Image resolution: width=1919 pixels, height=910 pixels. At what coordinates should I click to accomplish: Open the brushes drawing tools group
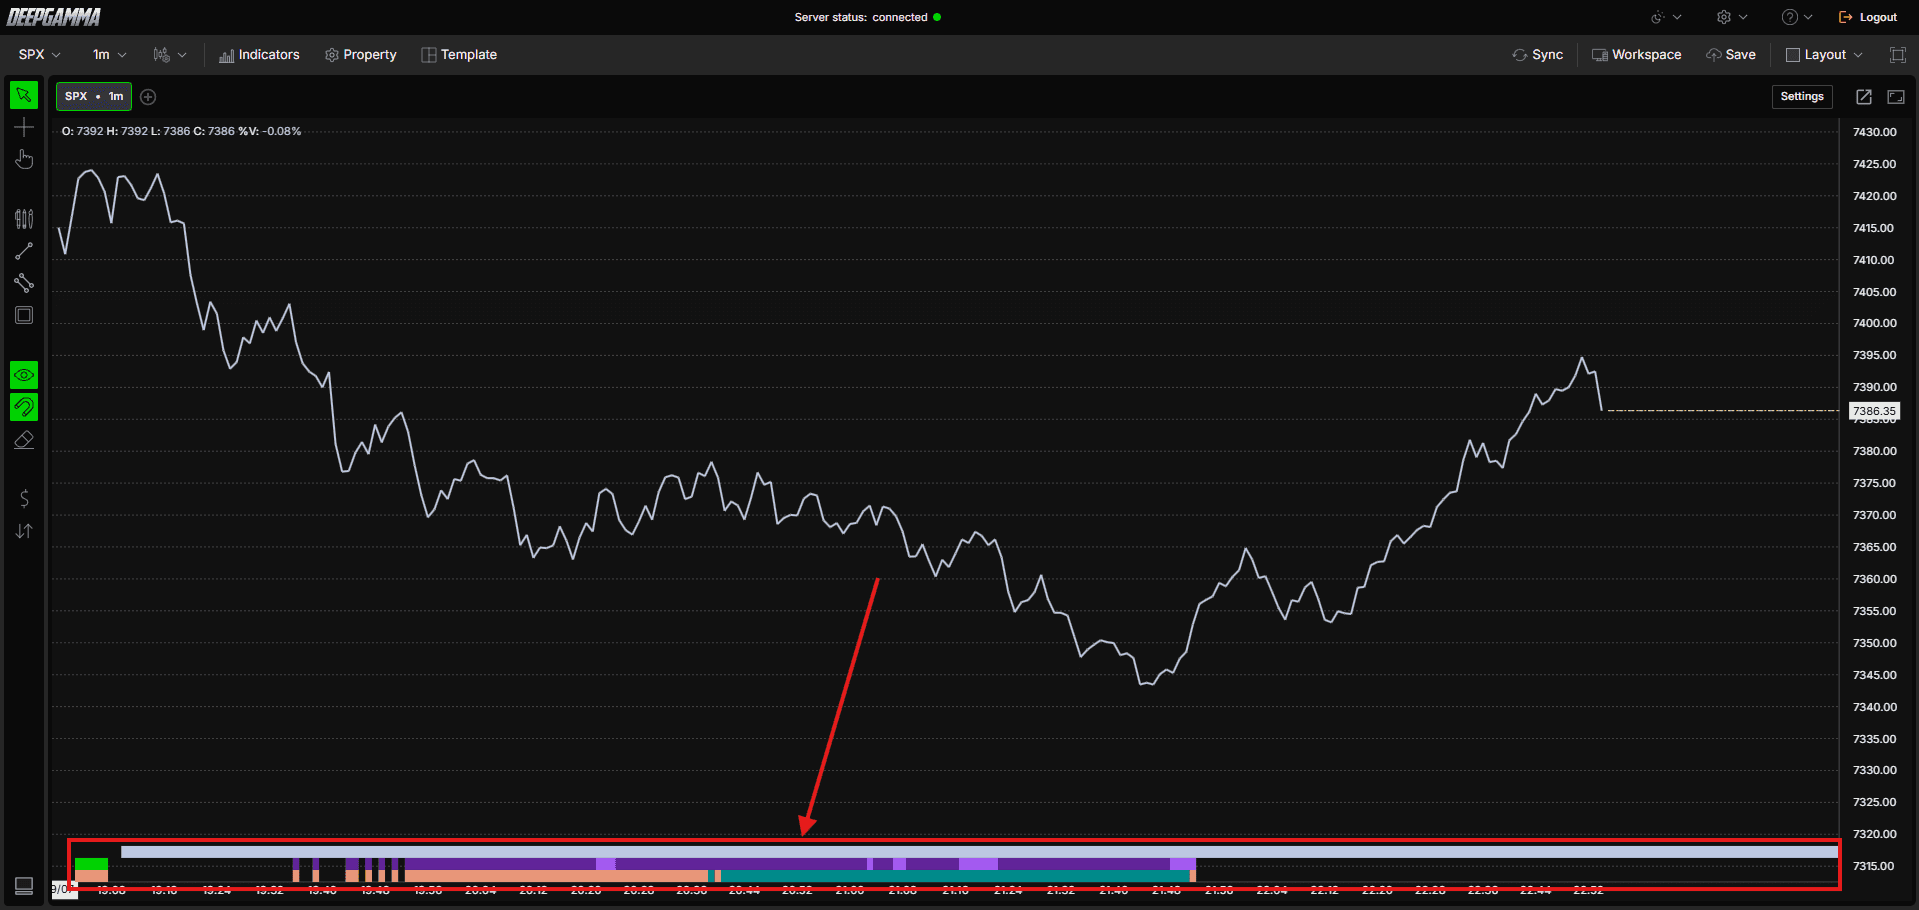[24, 219]
